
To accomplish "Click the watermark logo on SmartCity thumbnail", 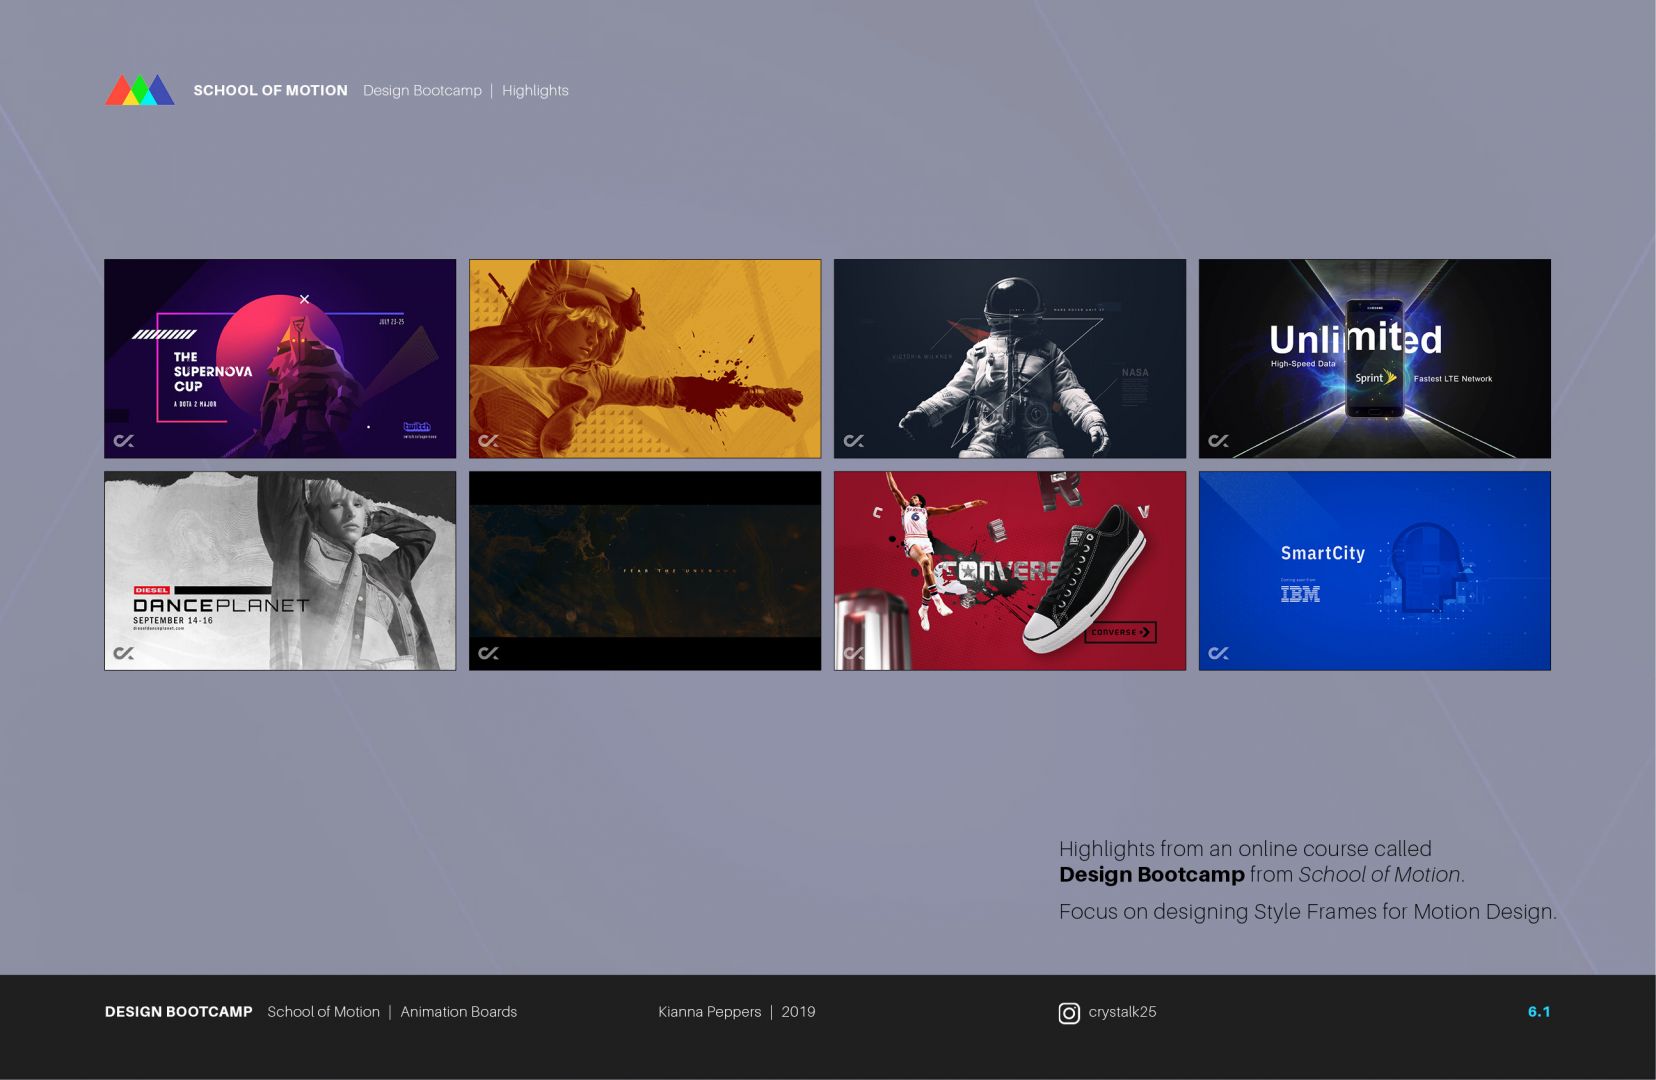I will point(1218,653).
